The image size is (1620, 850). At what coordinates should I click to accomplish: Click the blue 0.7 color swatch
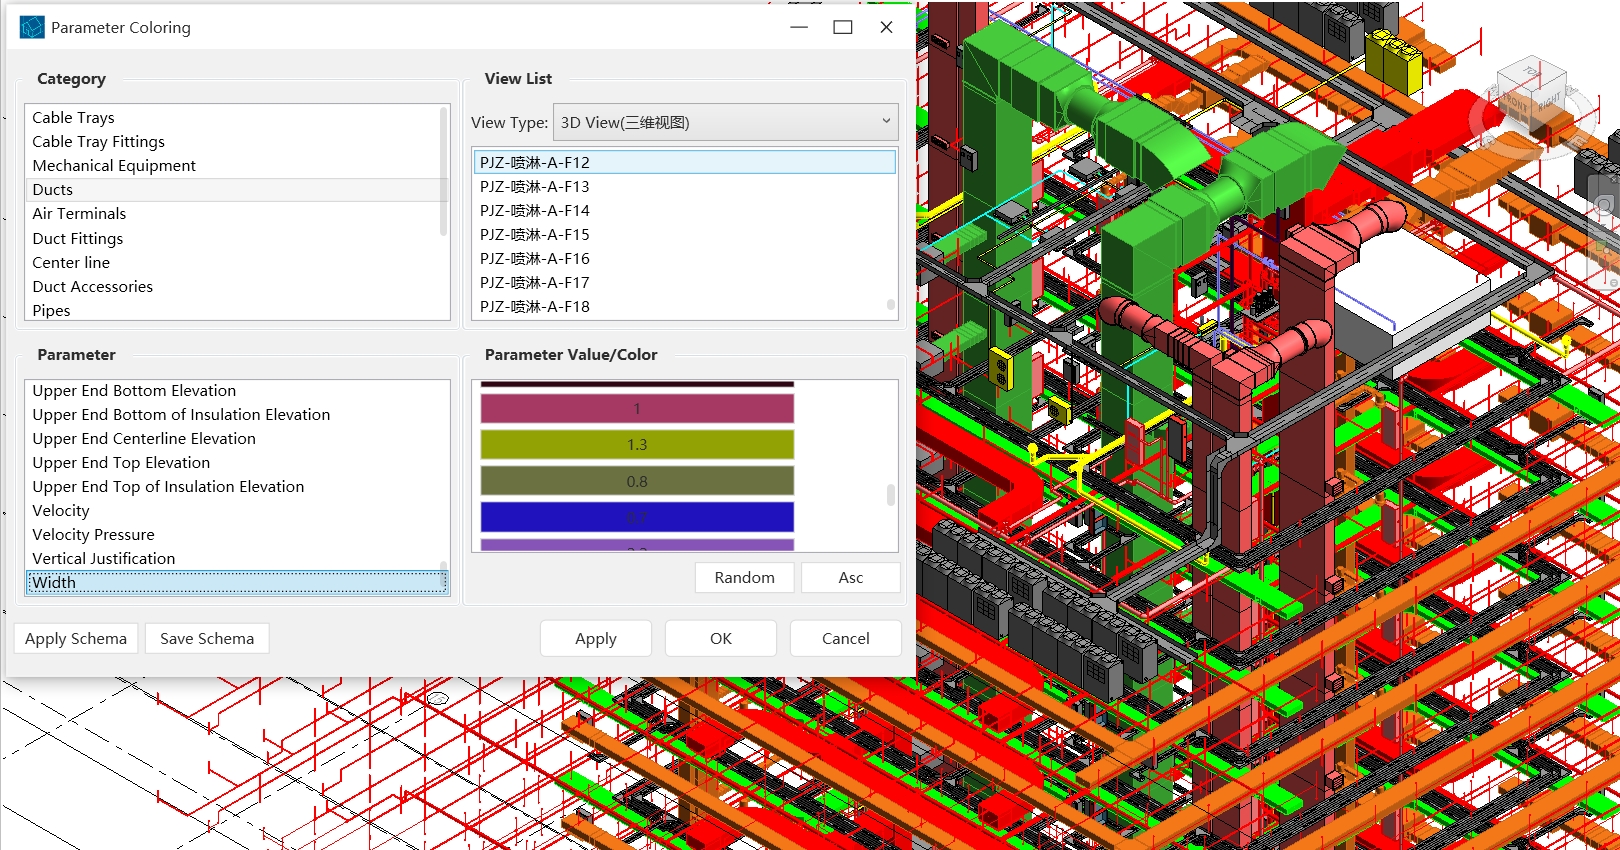point(637,517)
